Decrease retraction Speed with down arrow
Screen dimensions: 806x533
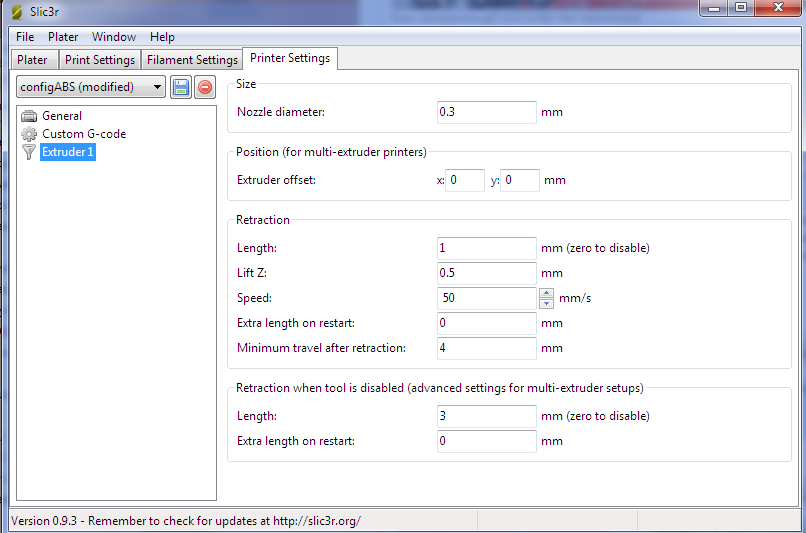coord(546,303)
